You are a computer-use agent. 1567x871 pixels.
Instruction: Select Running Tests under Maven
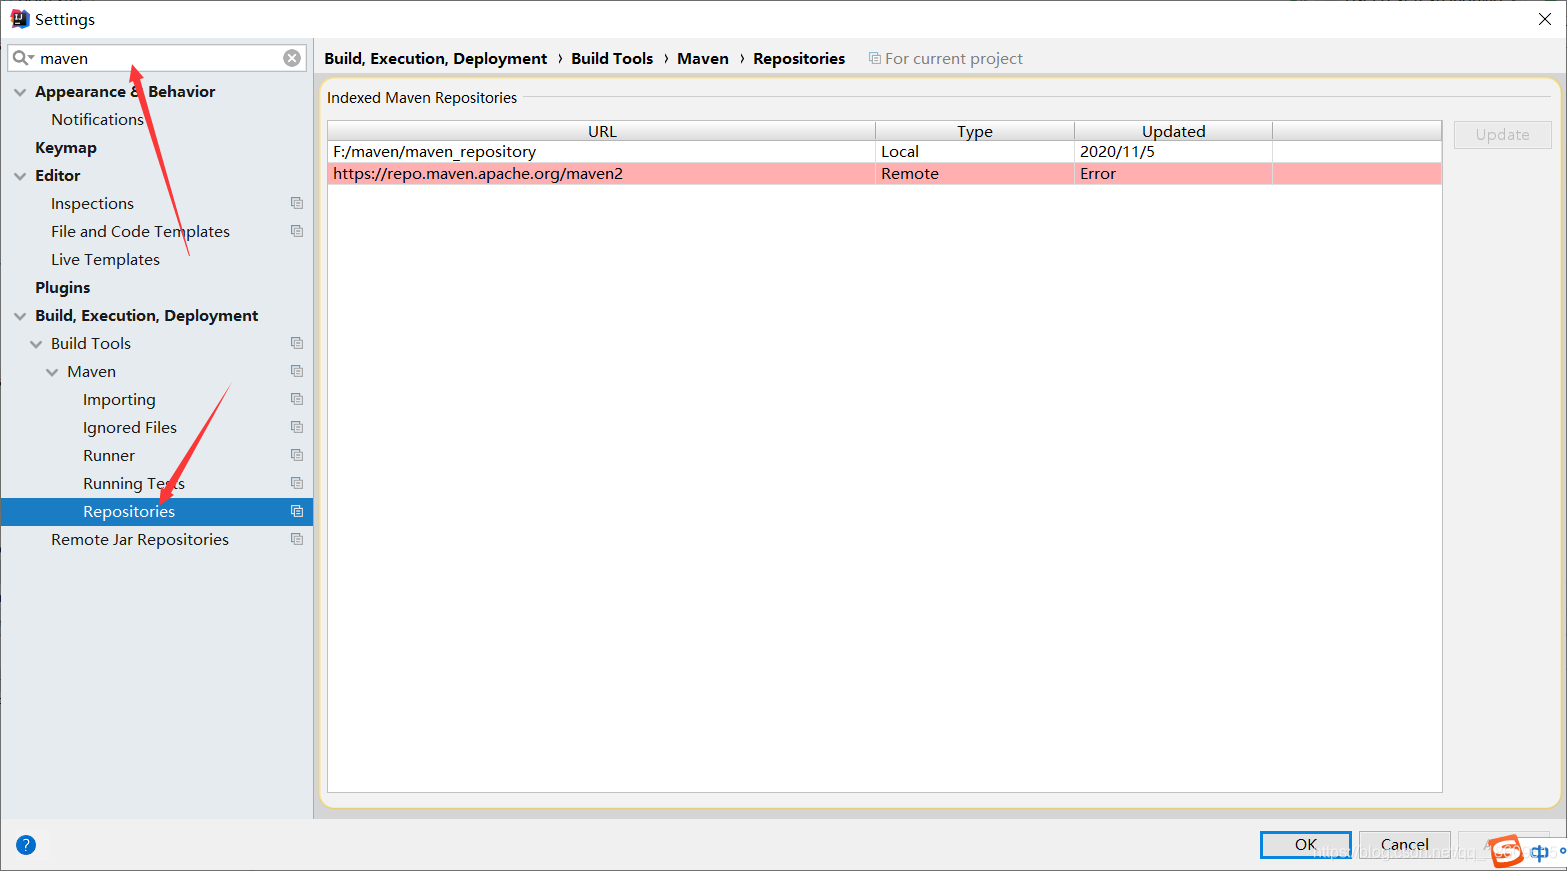pyautogui.click(x=134, y=483)
